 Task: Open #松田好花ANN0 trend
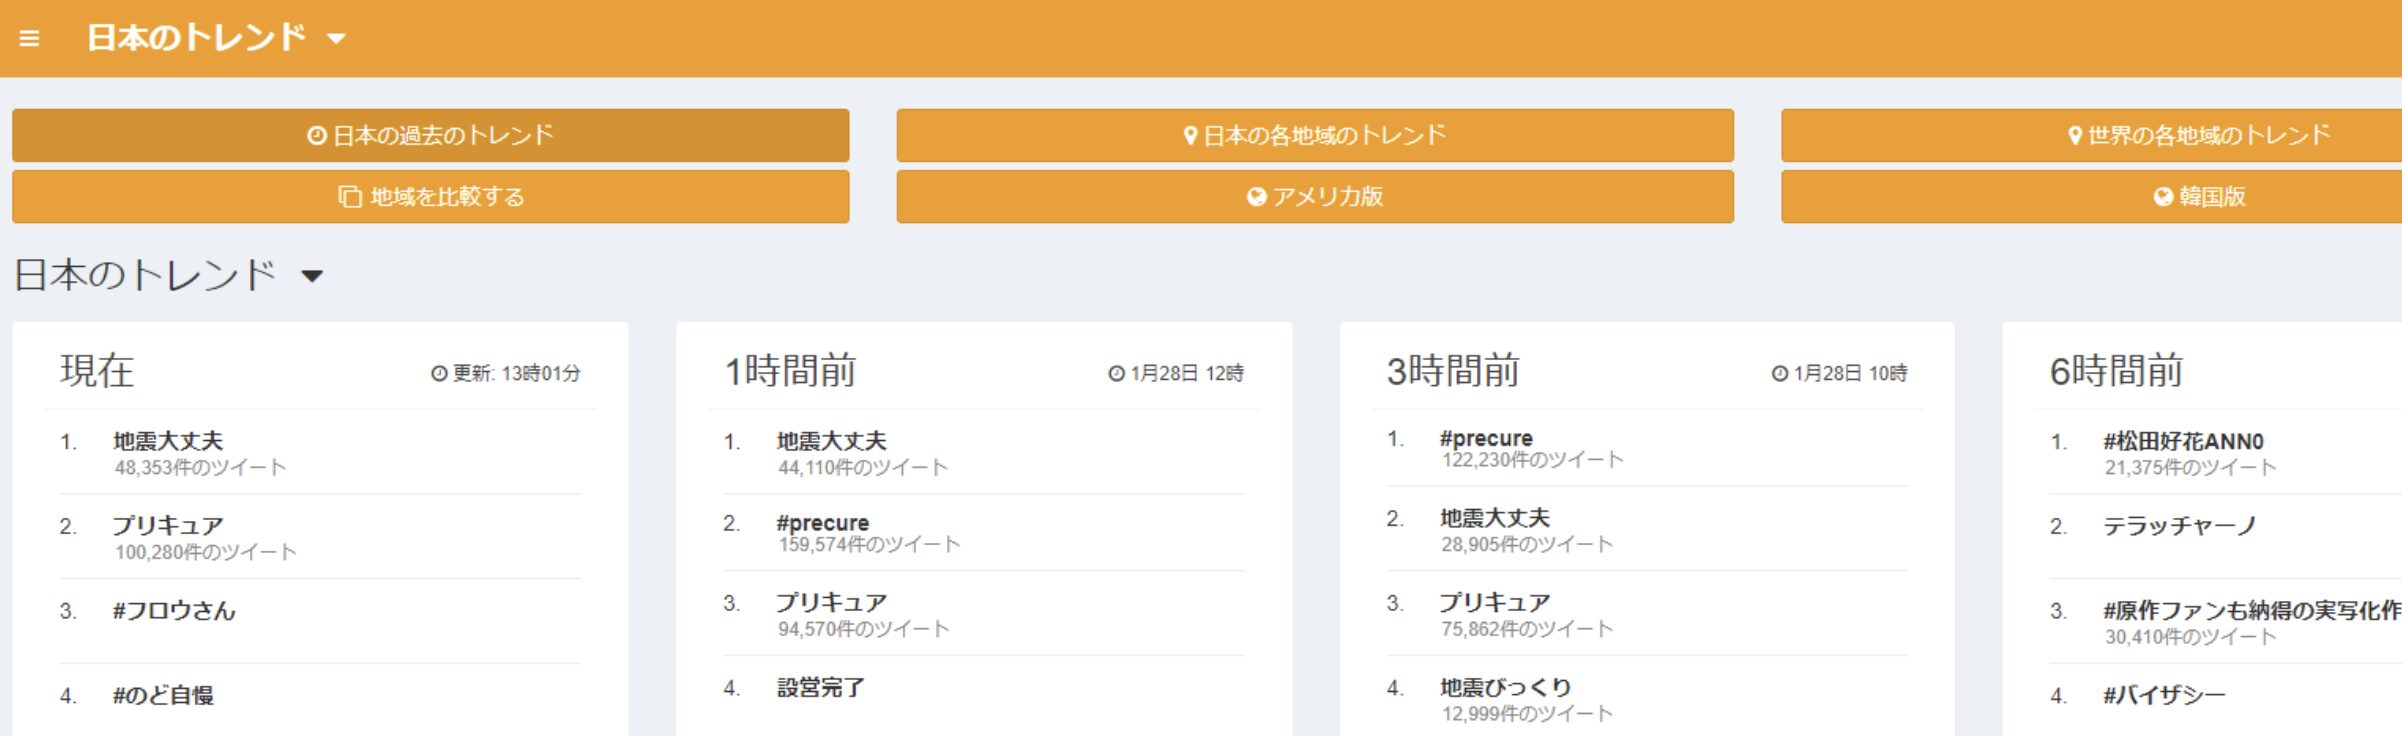pyautogui.click(x=2183, y=441)
